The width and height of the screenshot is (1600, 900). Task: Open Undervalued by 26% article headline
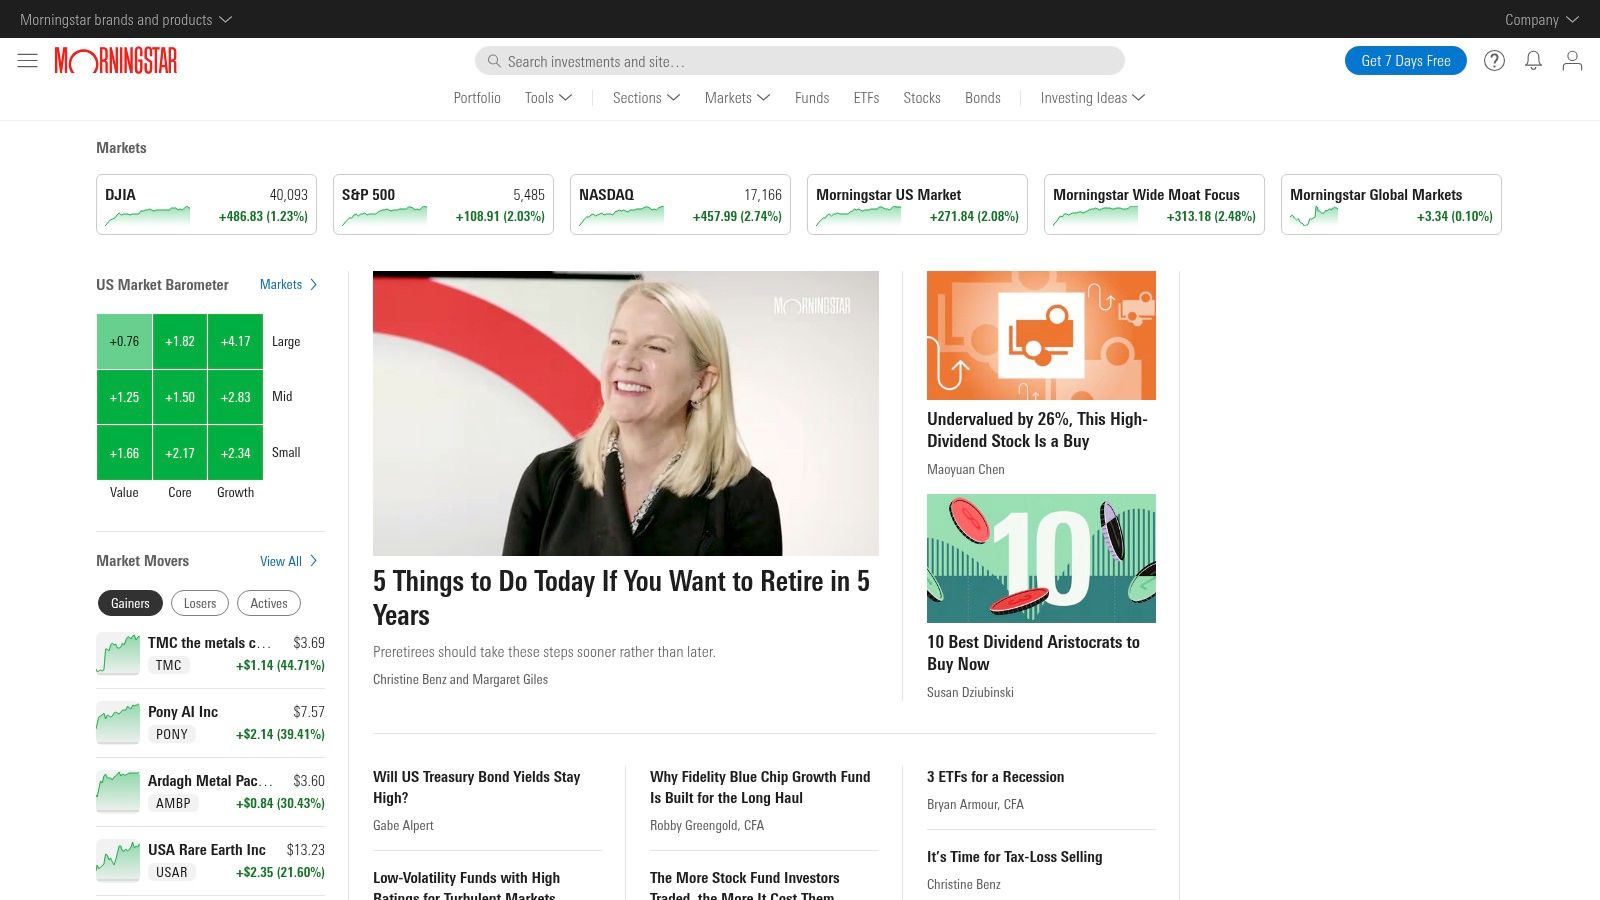[1037, 430]
